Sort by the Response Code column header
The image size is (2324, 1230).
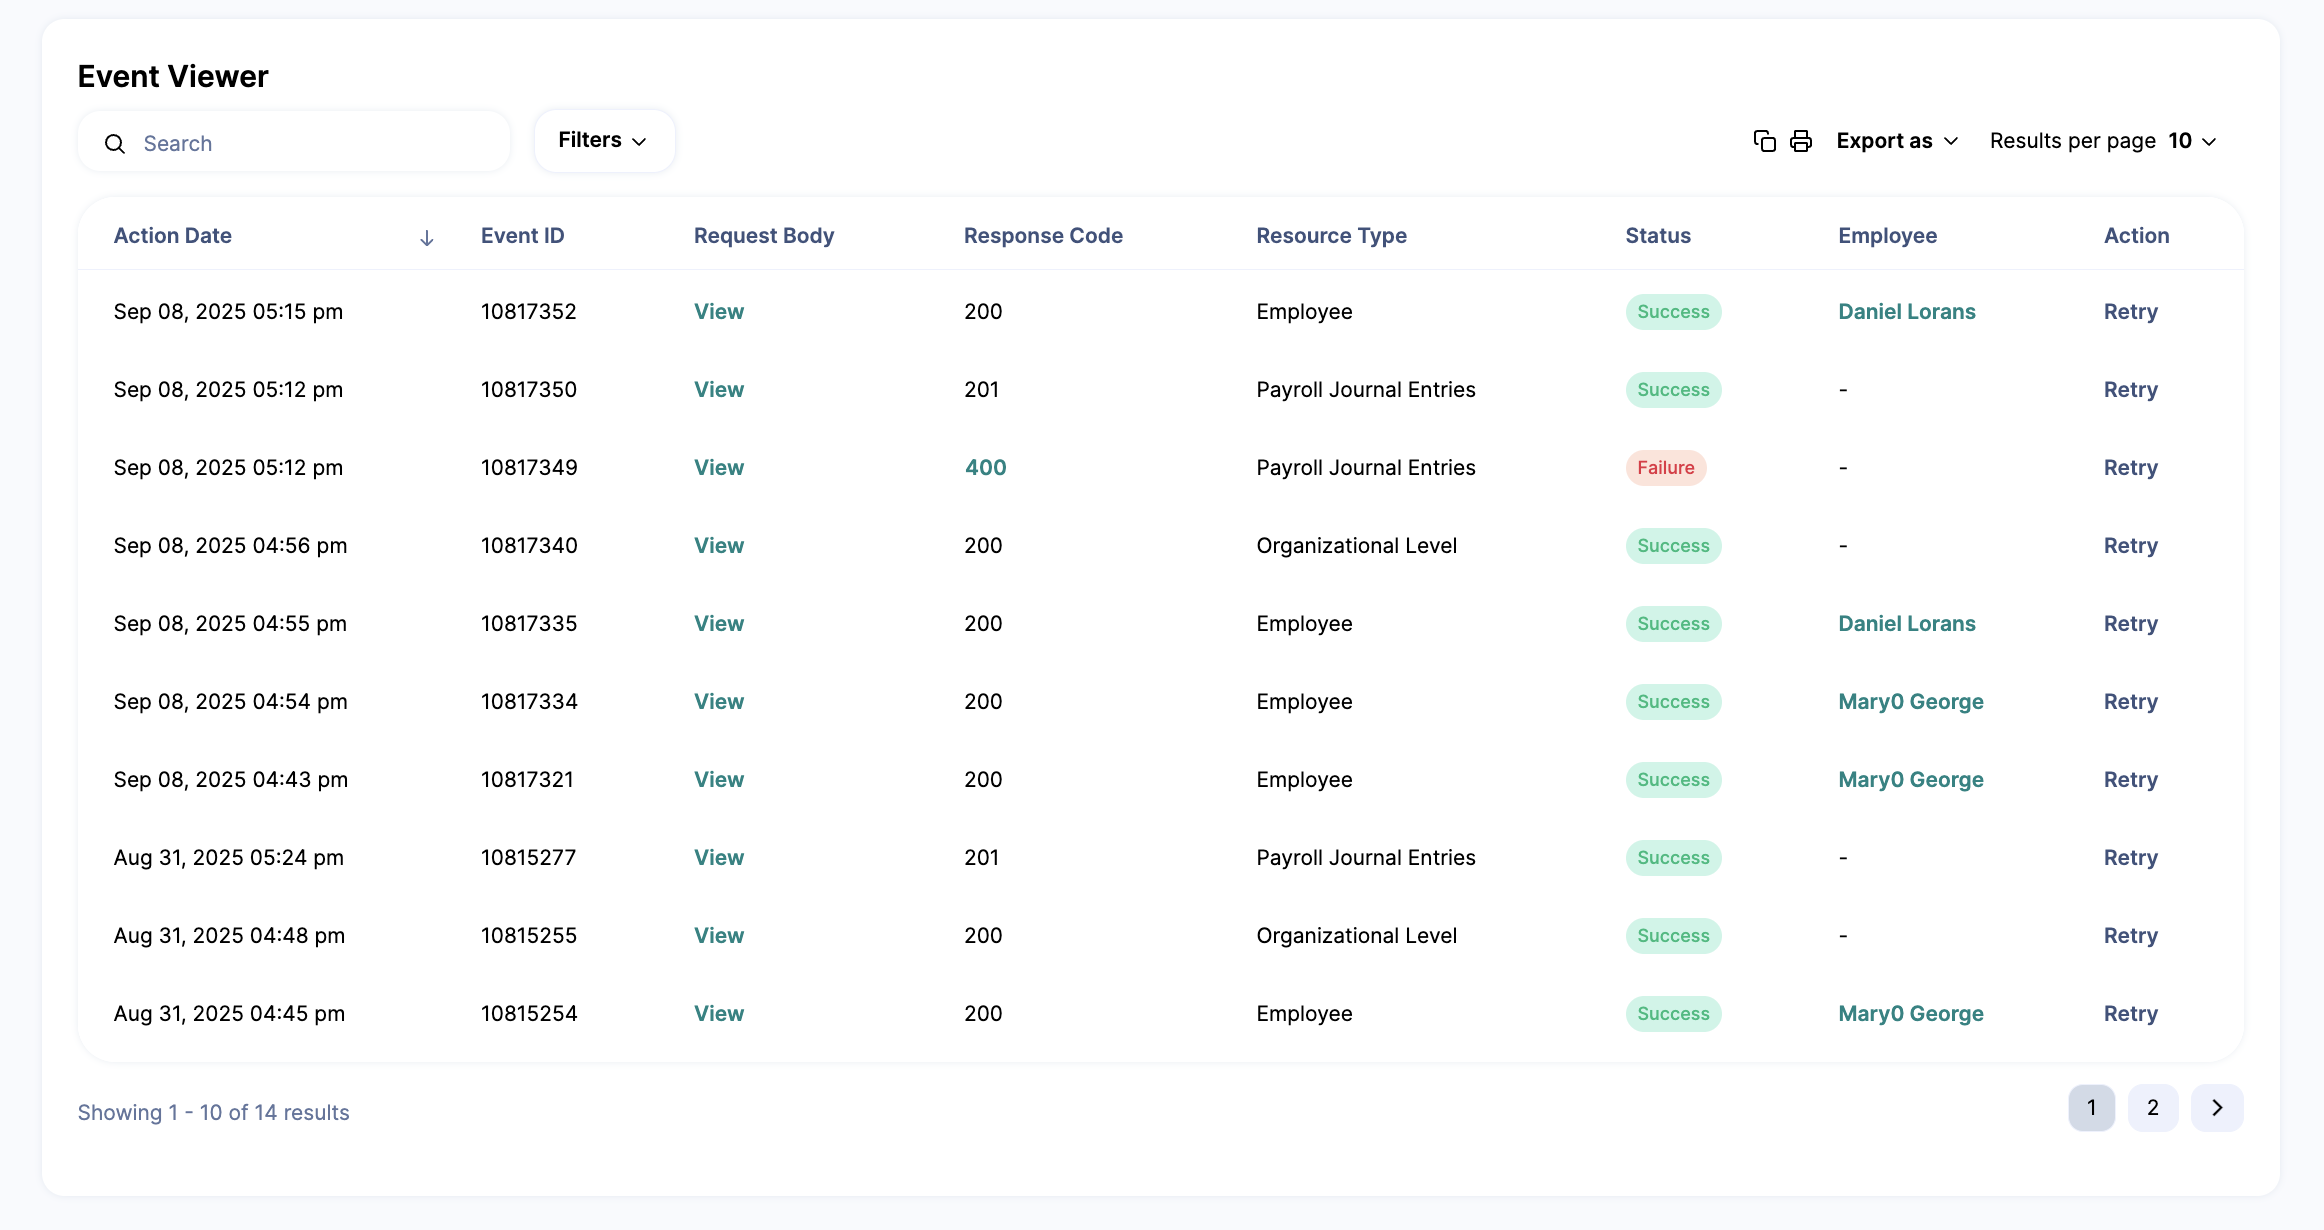click(1042, 236)
